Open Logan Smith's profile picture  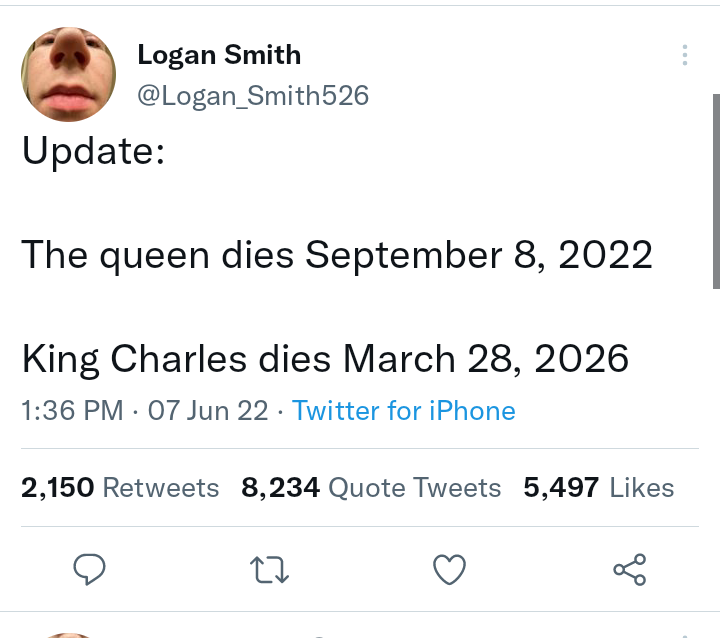tap(68, 73)
